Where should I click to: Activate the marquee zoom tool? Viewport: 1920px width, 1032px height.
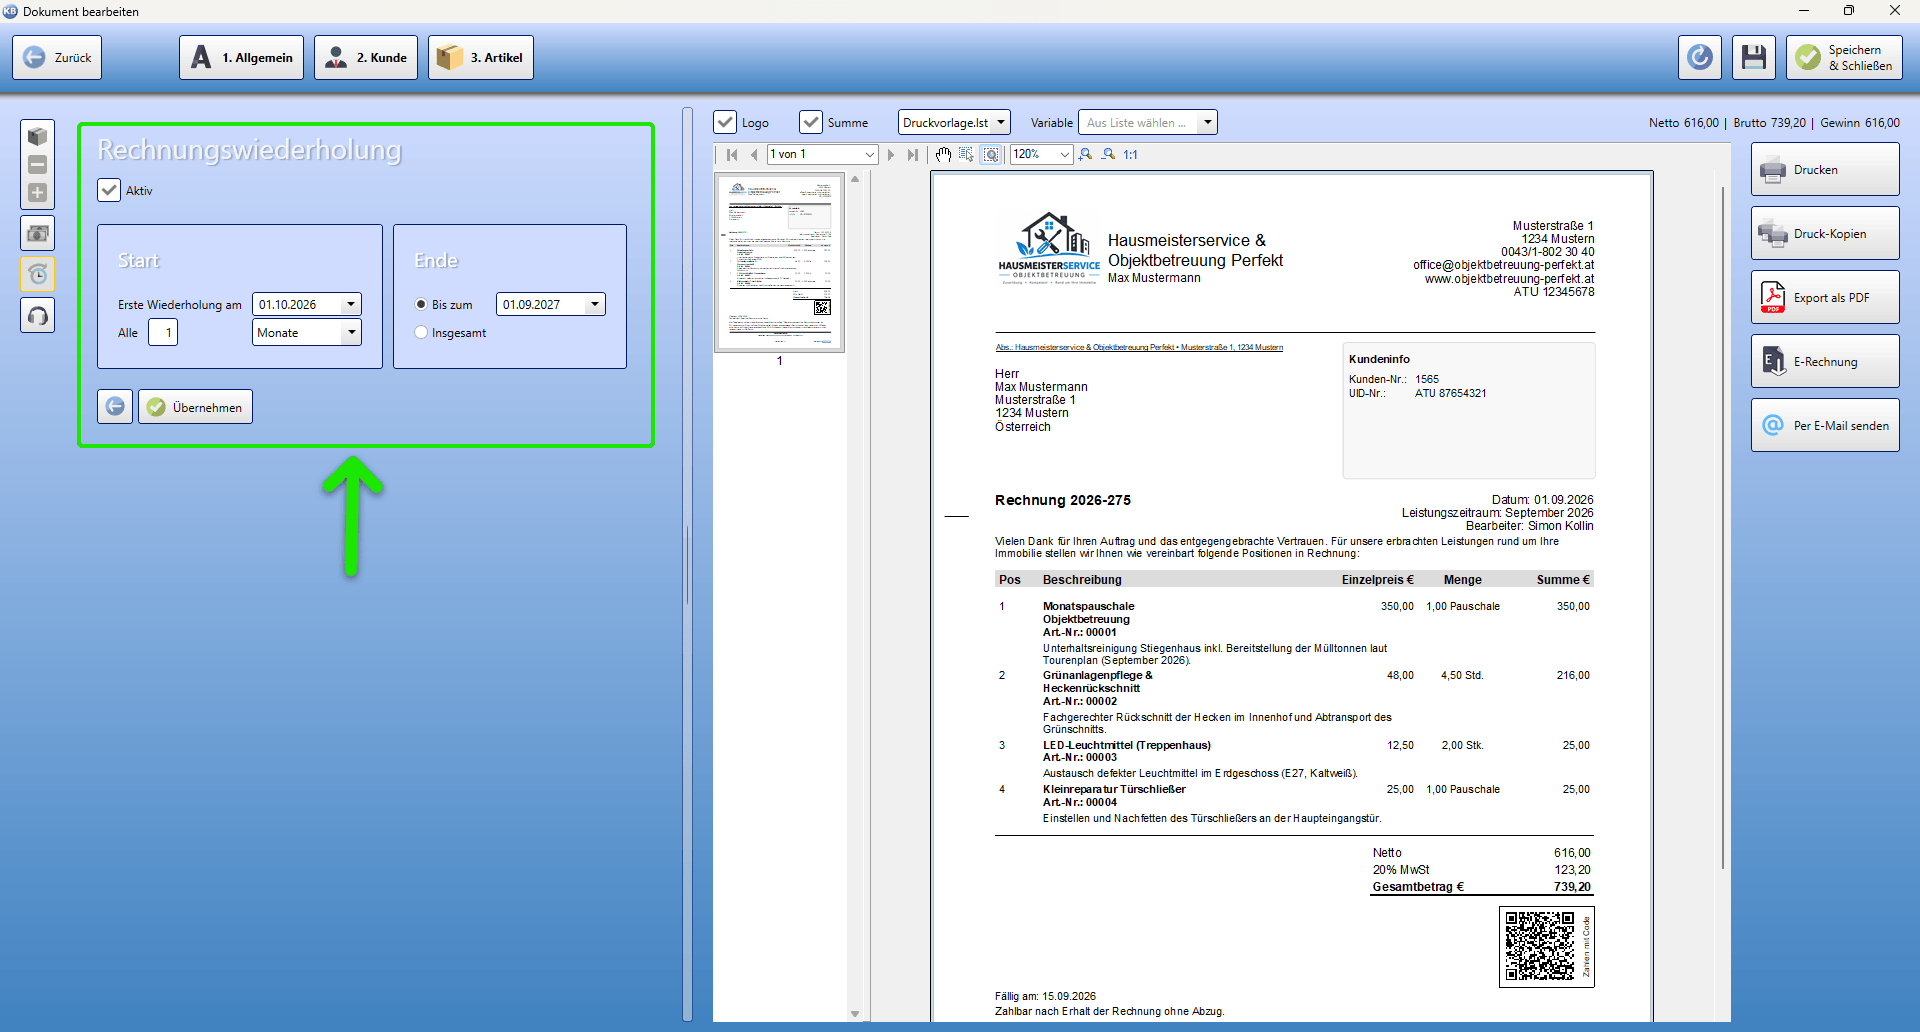(x=990, y=155)
